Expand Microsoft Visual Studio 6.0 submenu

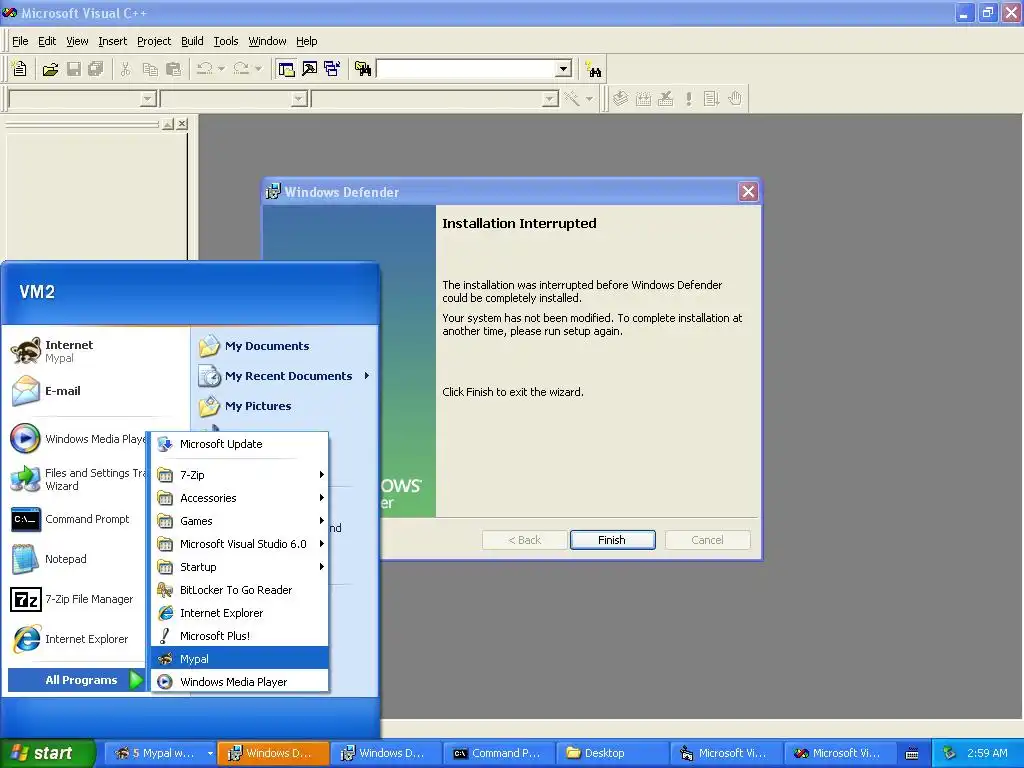point(240,543)
